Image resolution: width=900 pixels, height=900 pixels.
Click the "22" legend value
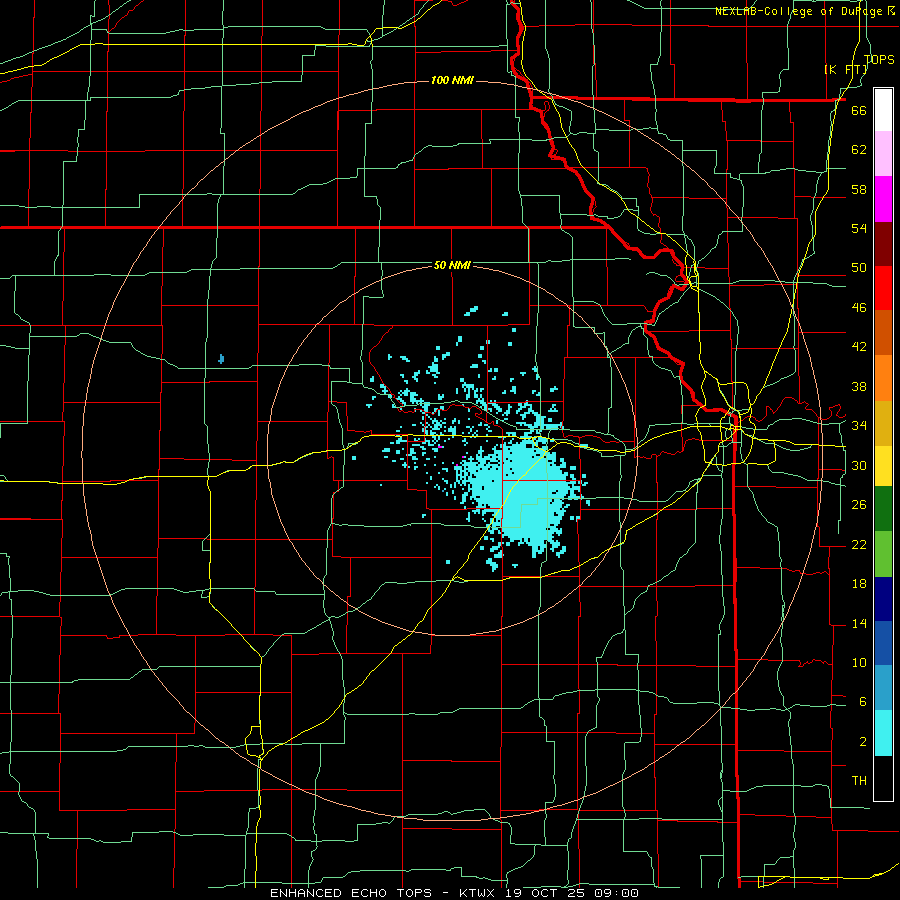(x=859, y=544)
